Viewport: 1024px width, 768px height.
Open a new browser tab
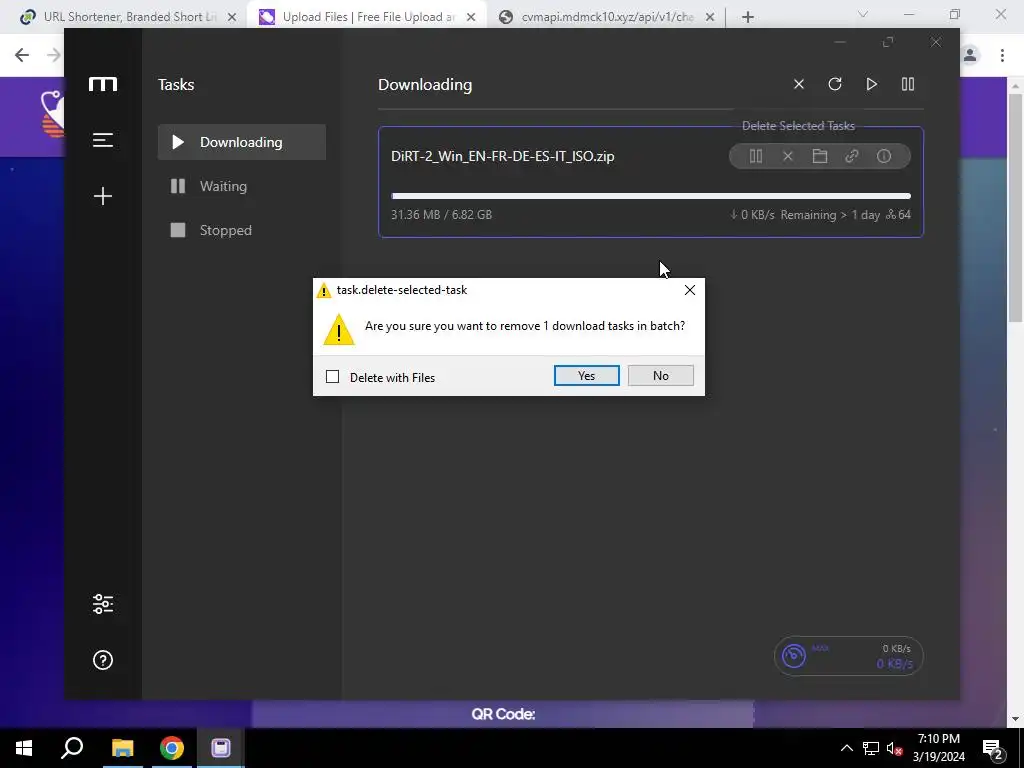pyautogui.click(x=748, y=17)
